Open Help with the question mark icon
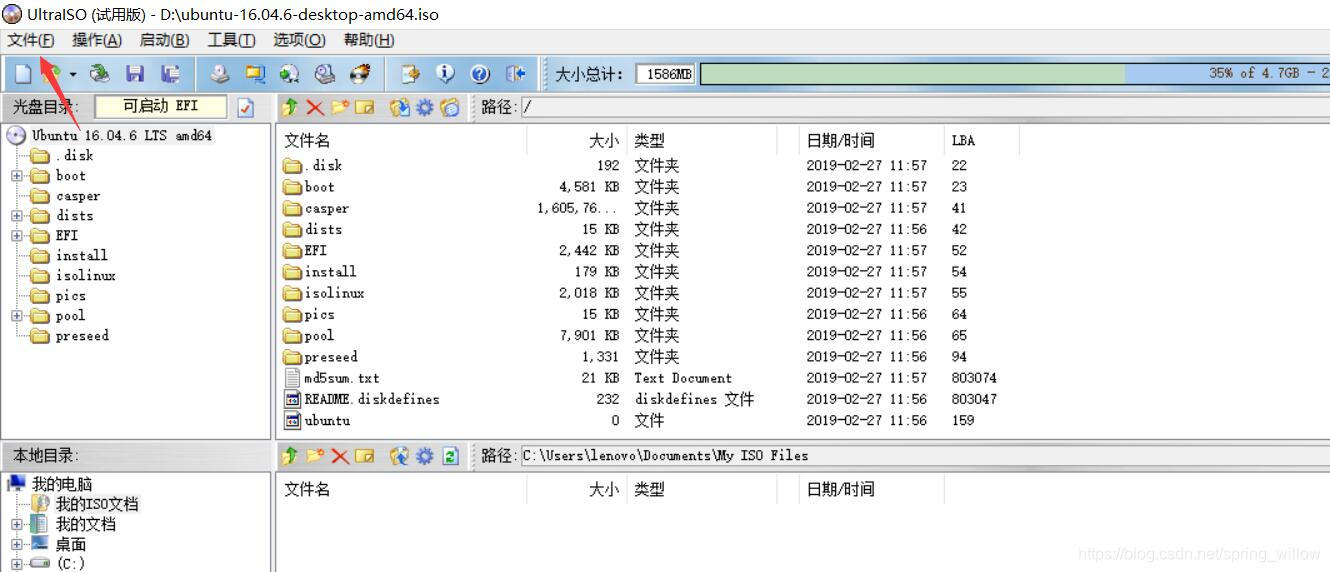 [480, 74]
